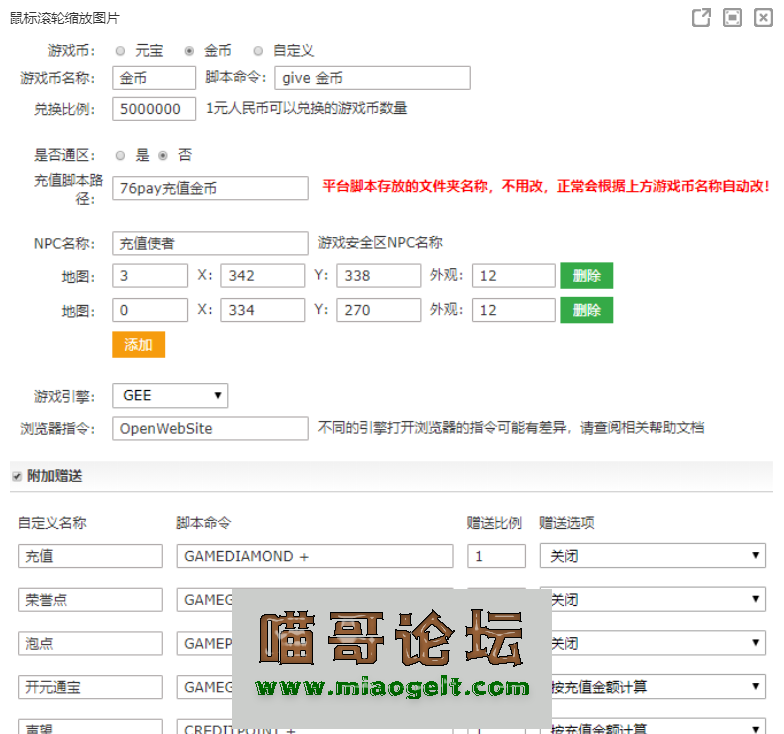The height and width of the screenshot is (734, 784).
Task: Delete the map 3 NPC location row
Action: 586,276
